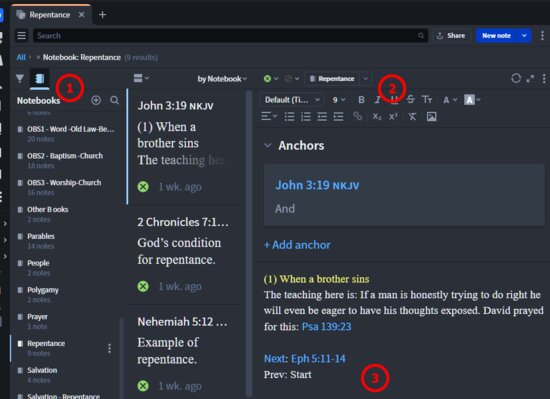
Task: Remove the Notebook: Repentance filter
Action: pyautogui.click(x=38, y=57)
